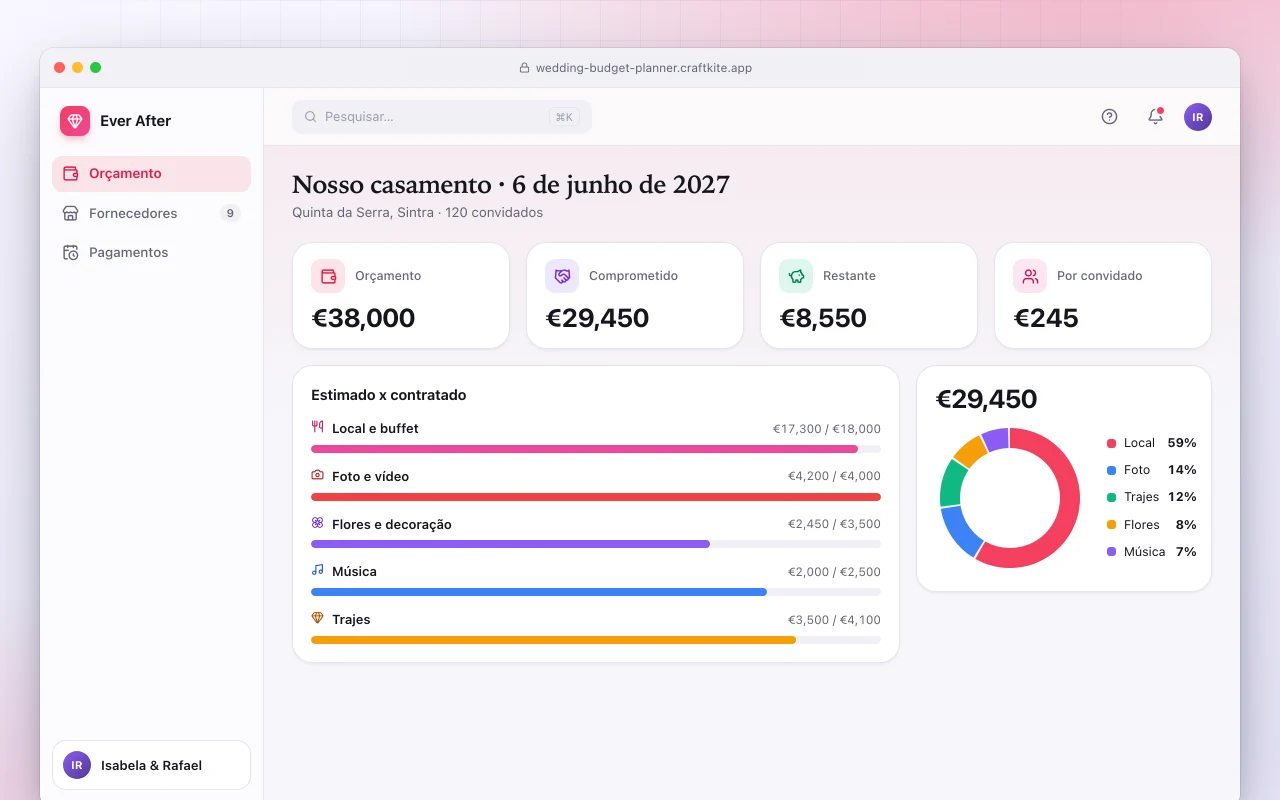Click the flower icon beside Flores e decoração
This screenshot has width=1280, height=800.
click(318, 523)
